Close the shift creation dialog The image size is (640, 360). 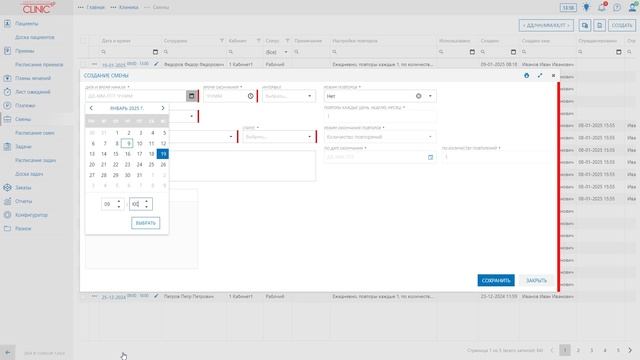[x=553, y=76]
